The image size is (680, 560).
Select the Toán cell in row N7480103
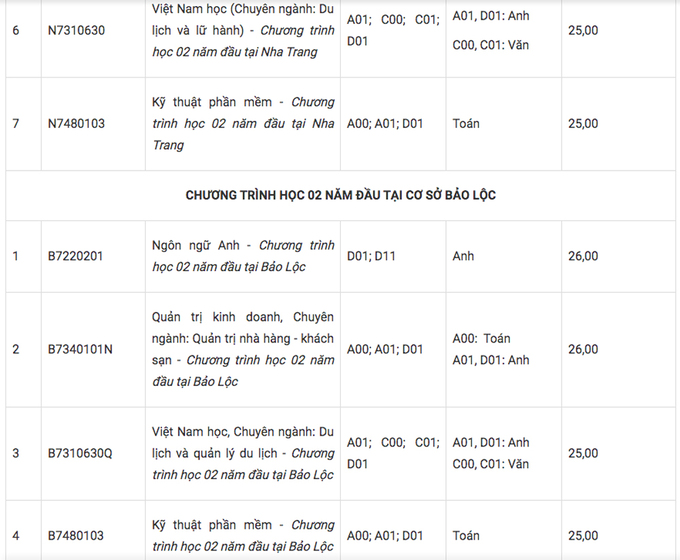[466, 123]
